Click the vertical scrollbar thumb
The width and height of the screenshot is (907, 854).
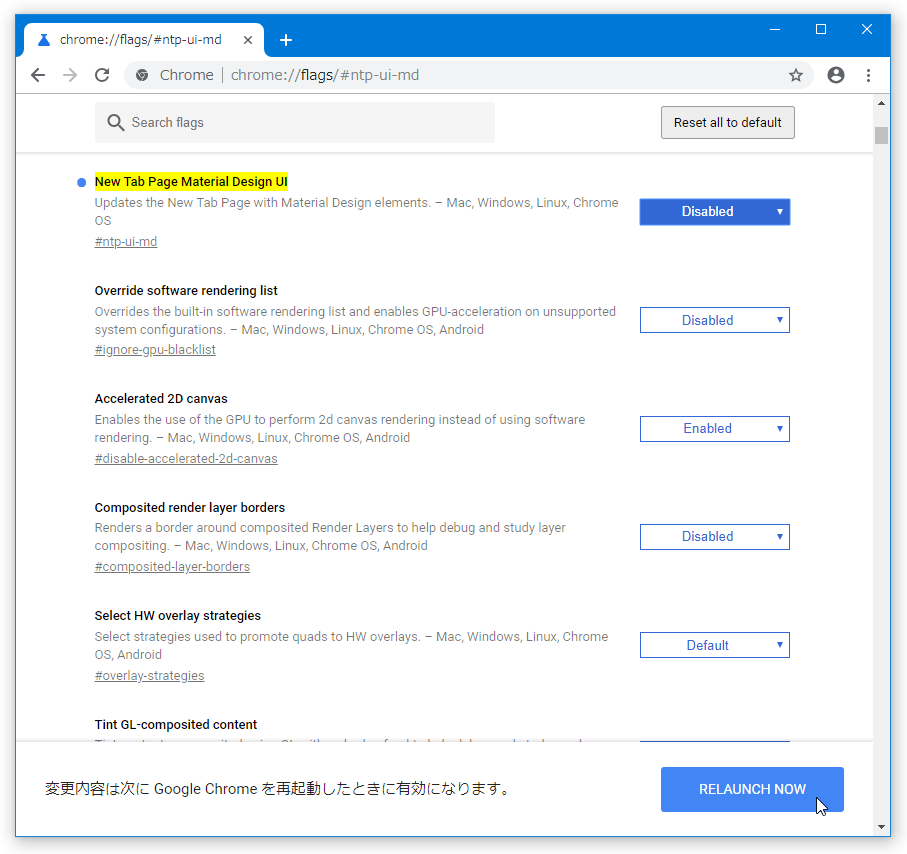(881, 135)
